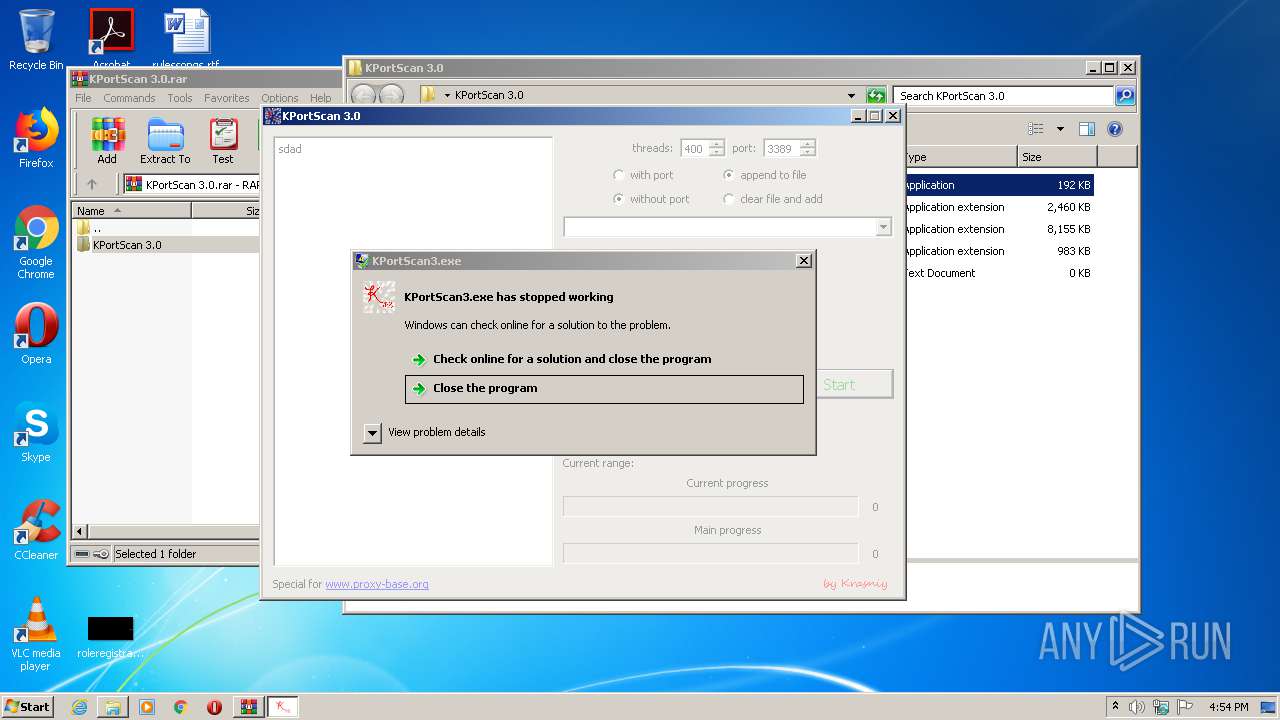1280x720 pixels.
Task: Select the 'clear file and add' radio button
Action: click(x=729, y=199)
